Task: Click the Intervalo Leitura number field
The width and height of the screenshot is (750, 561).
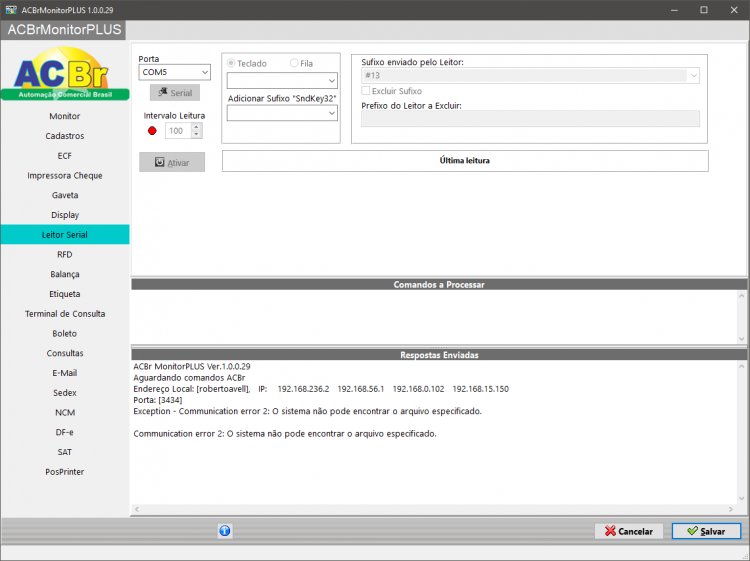Action: click(178, 131)
